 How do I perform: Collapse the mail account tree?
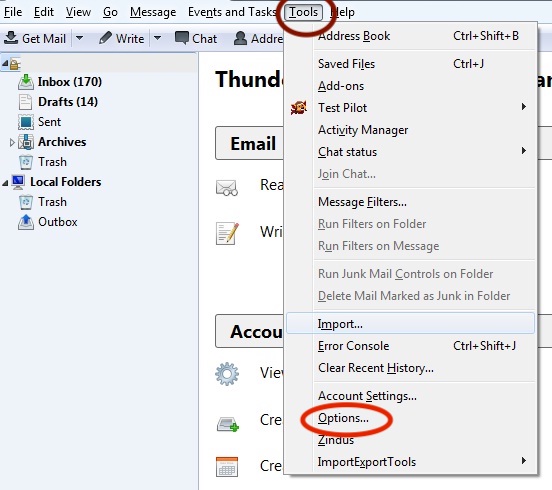coord(5,64)
